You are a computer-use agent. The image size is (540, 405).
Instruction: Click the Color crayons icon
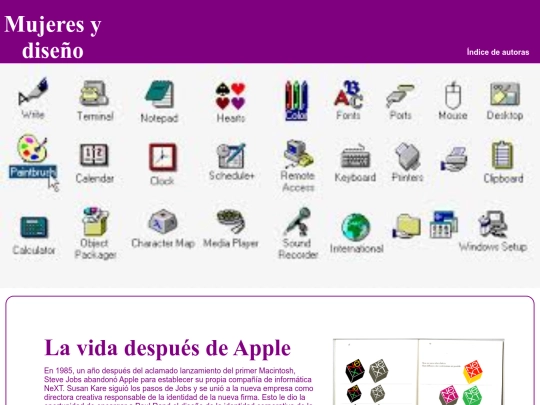(x=296, y=96)
